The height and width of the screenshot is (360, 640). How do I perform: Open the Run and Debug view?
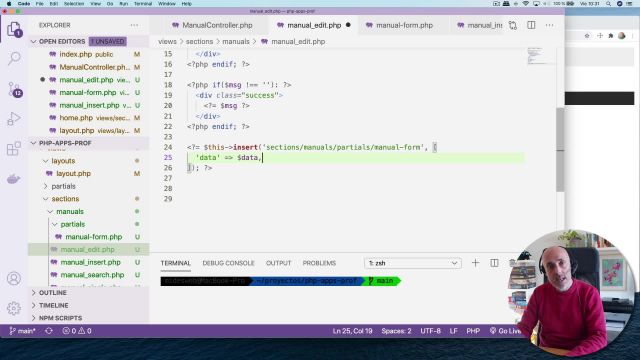coord(14,119)
